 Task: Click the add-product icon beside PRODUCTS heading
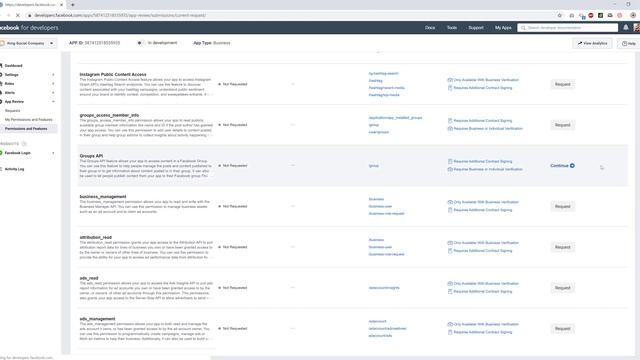tap(24, 144)
